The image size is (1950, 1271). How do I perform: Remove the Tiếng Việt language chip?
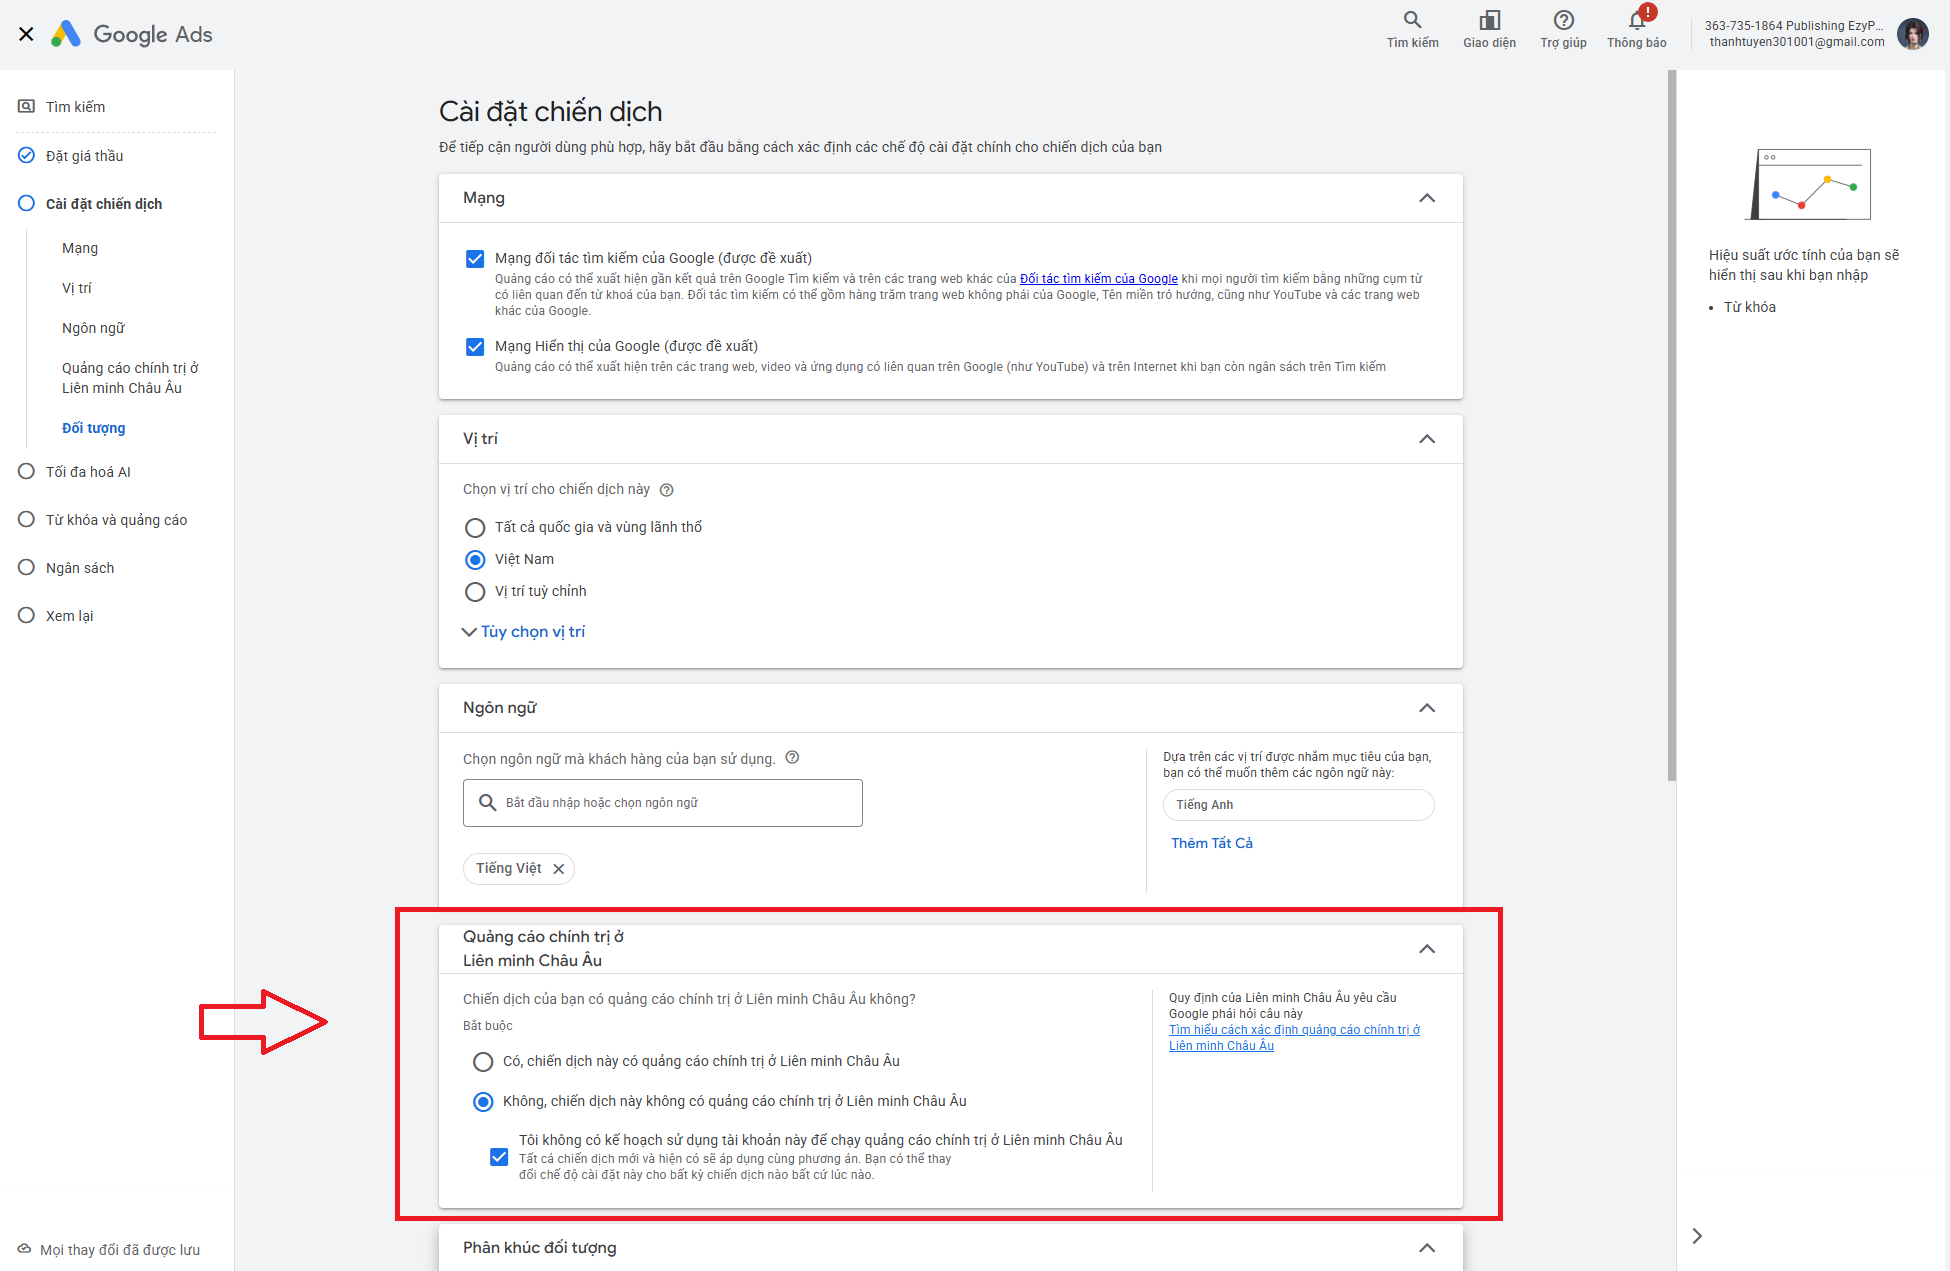point(559,869)
